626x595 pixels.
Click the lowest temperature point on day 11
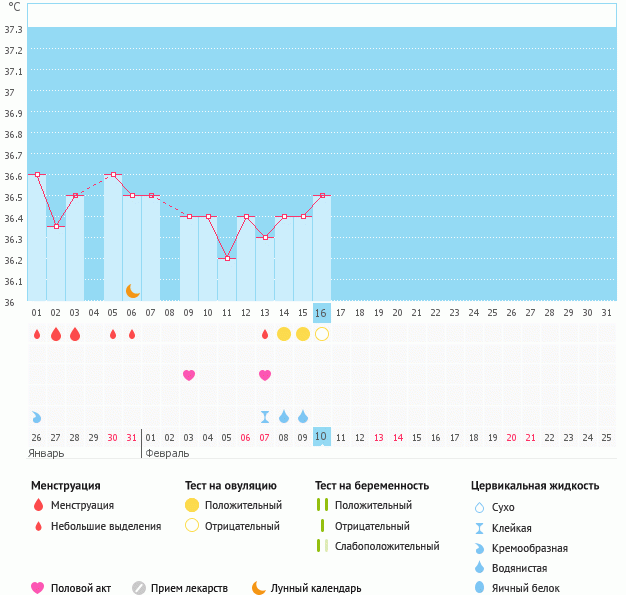(x=227, y=259)
